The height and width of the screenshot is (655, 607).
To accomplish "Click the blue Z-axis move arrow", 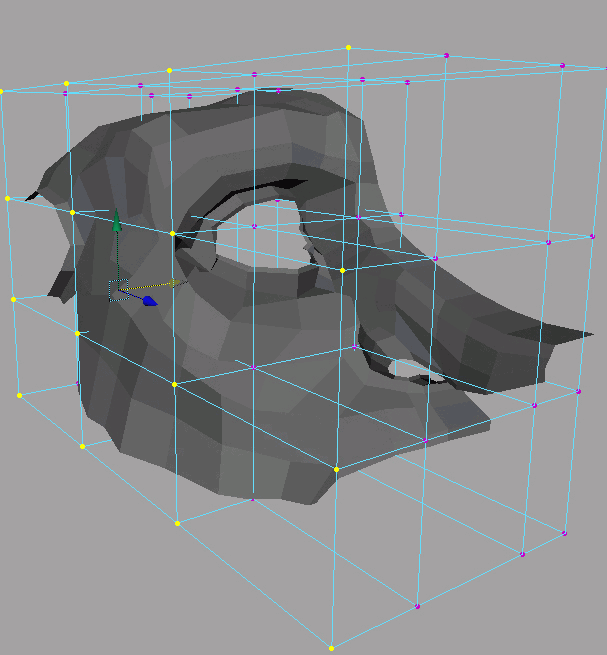I will pyautogui.click(x=149, y=300).
